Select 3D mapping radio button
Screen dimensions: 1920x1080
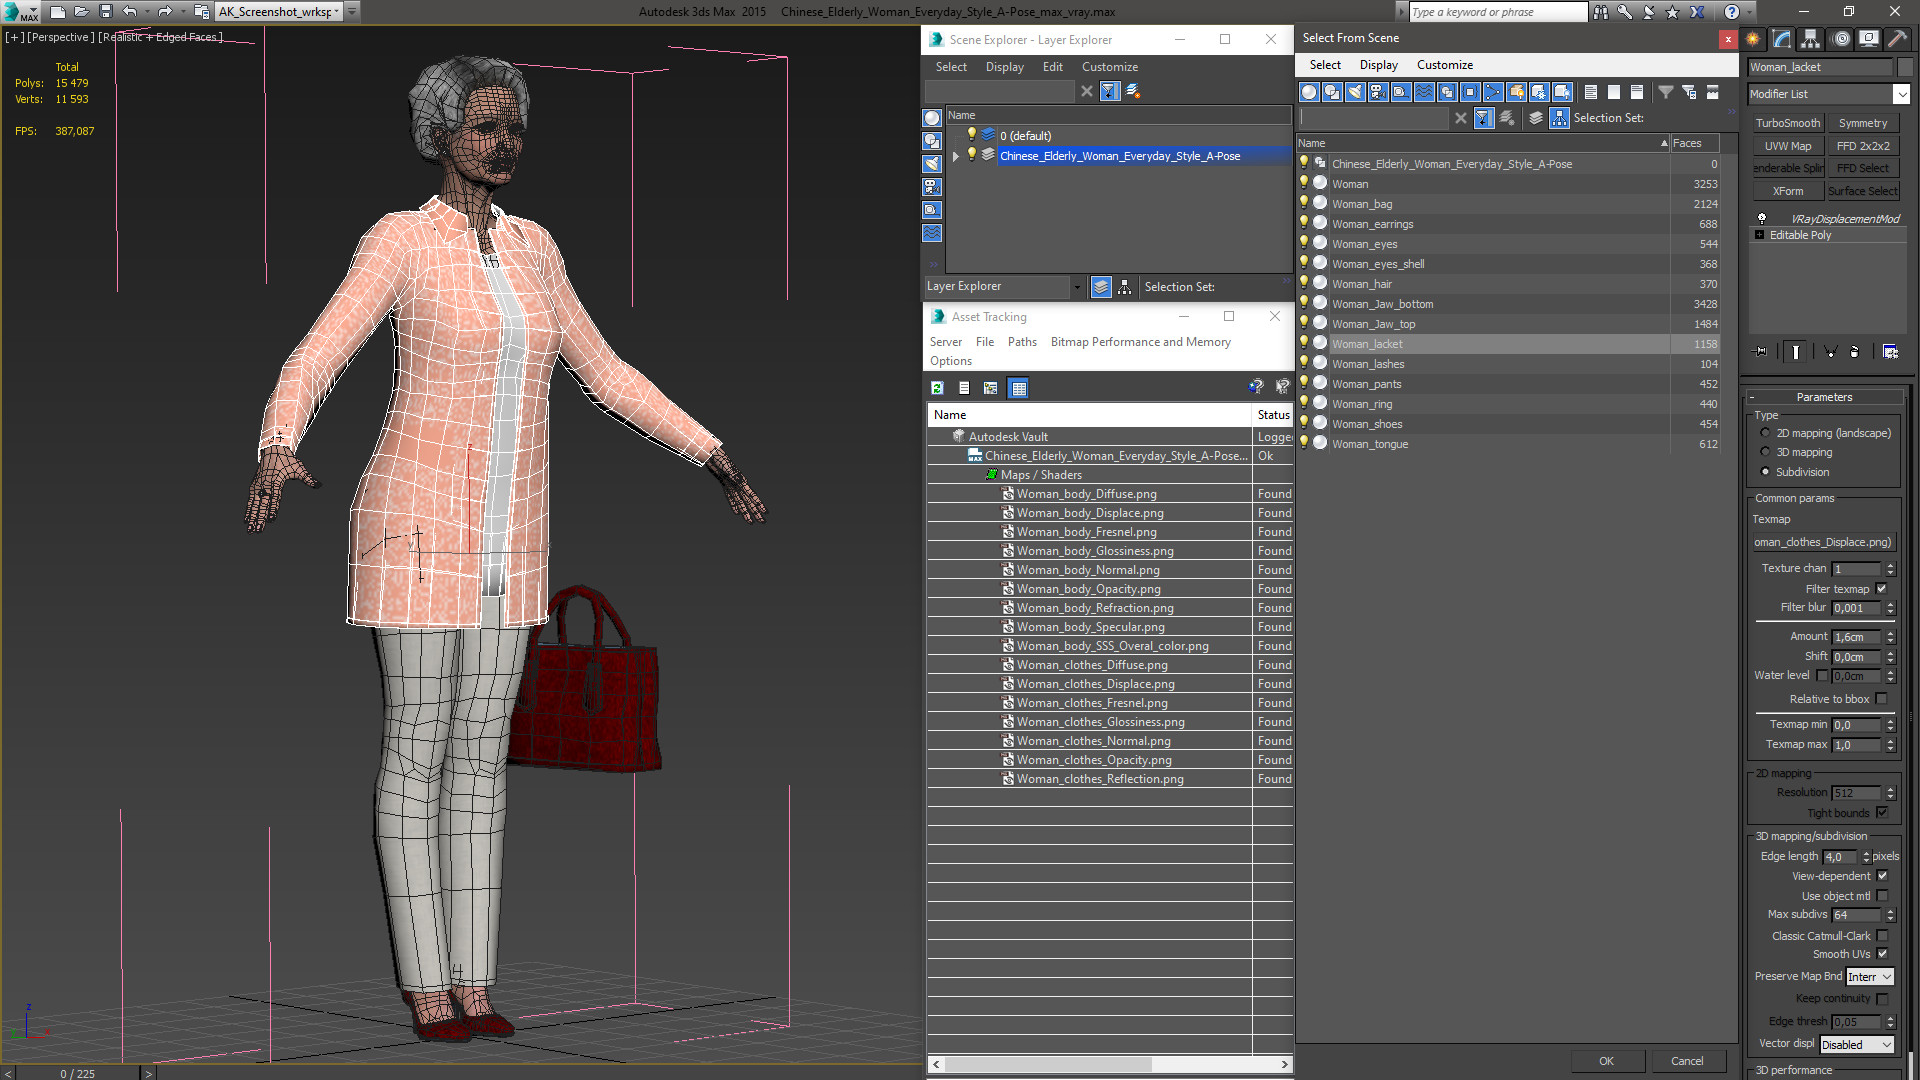pos(1765,452)
